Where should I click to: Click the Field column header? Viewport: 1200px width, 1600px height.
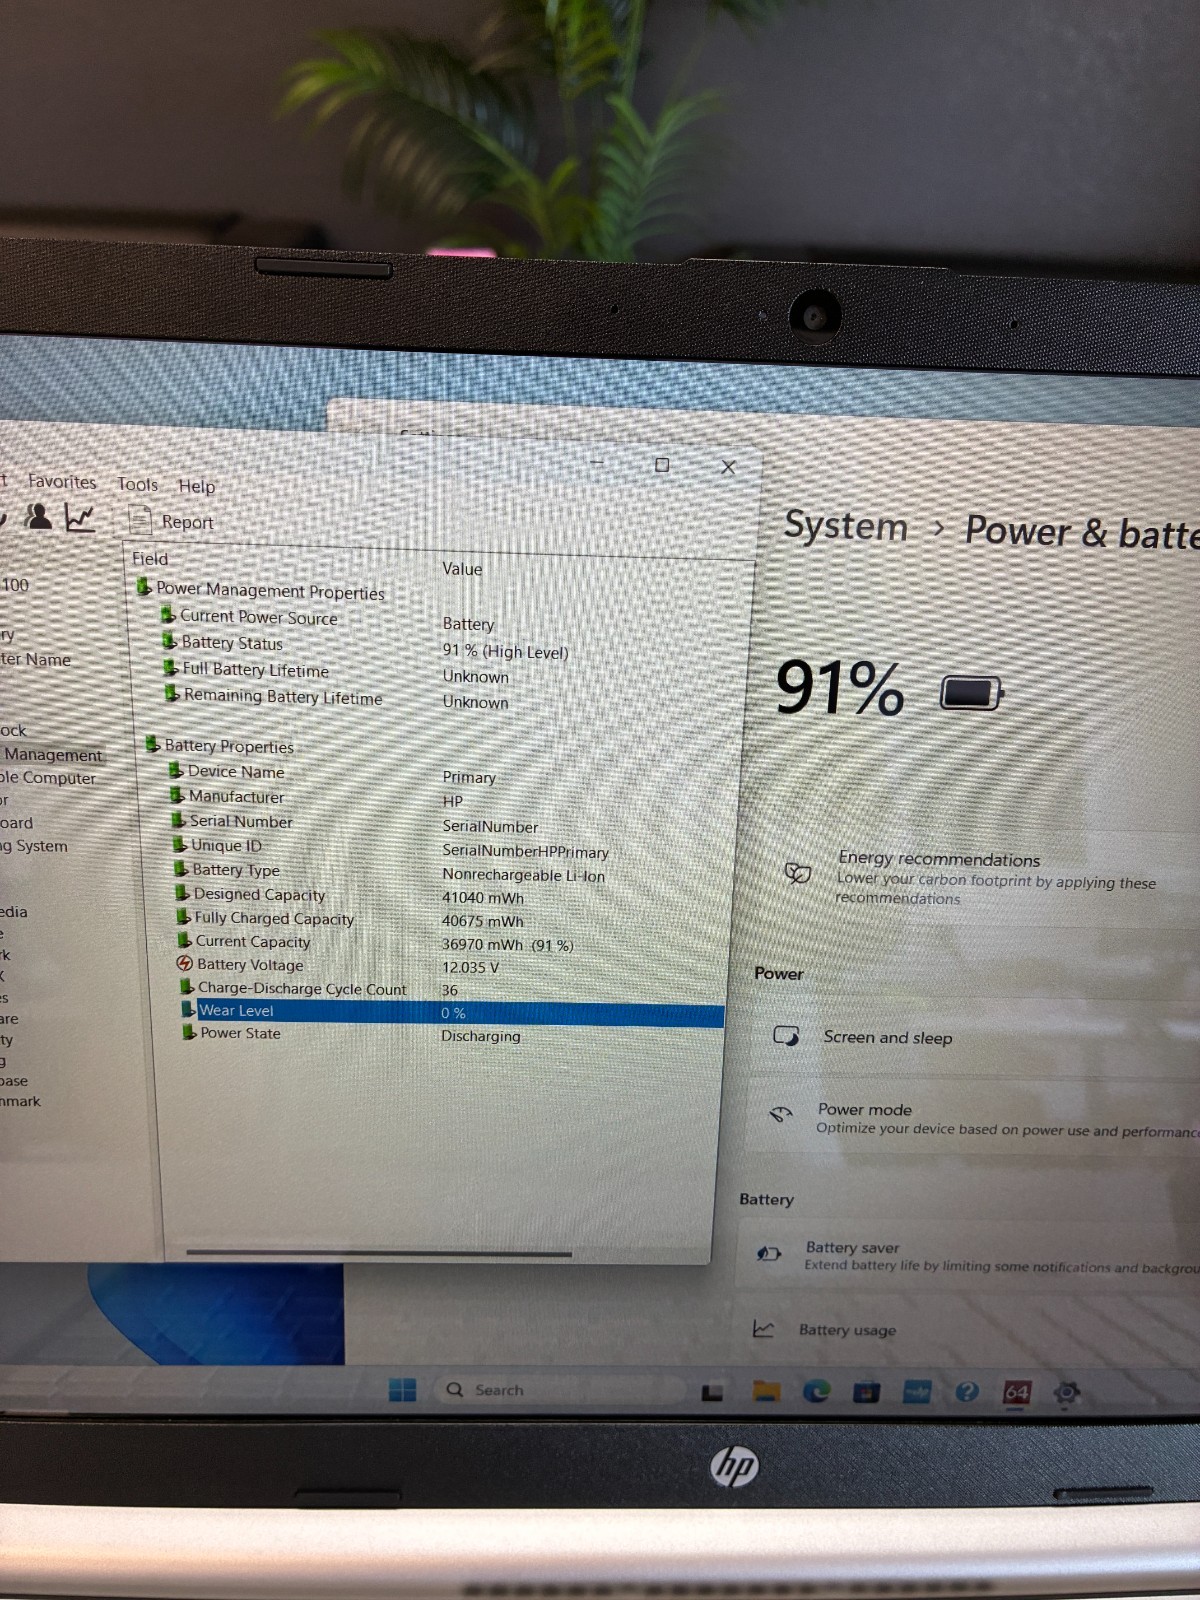[x=150, y=558]
